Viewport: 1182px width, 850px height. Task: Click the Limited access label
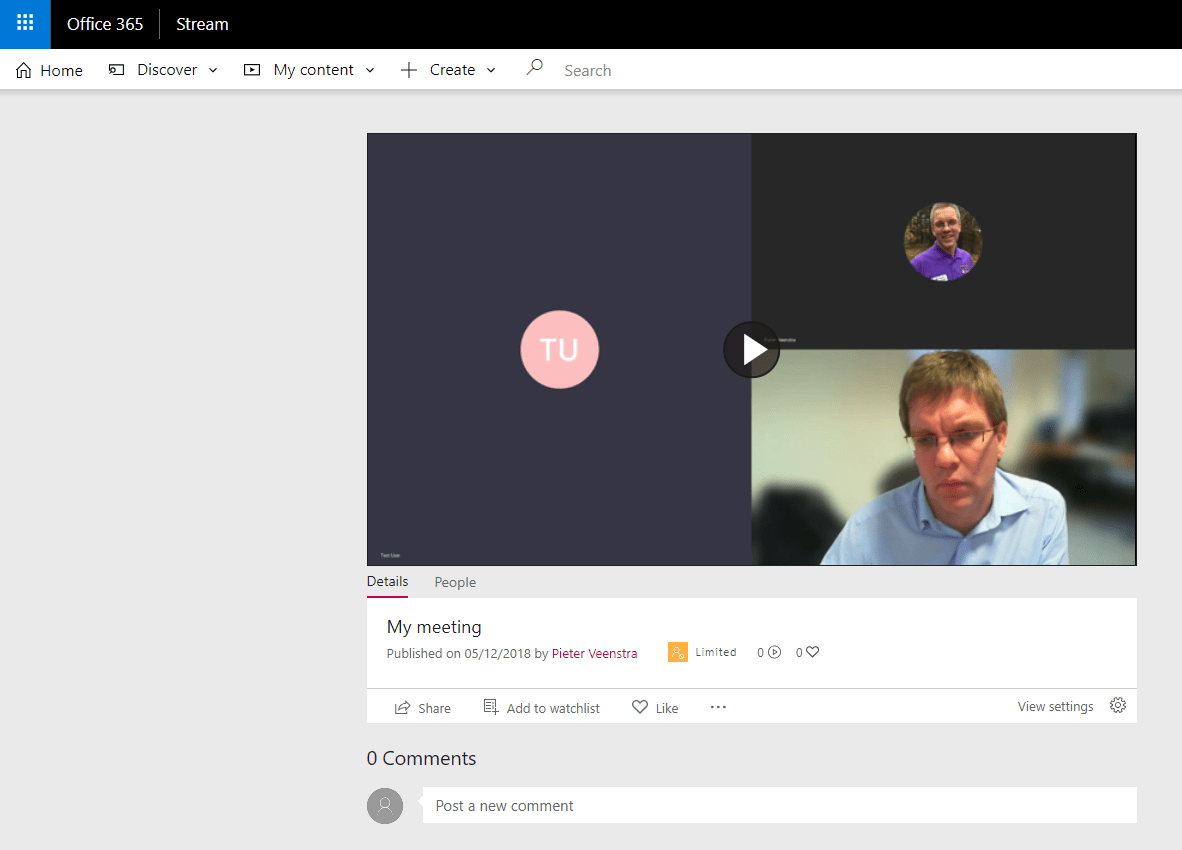[715, 653]
